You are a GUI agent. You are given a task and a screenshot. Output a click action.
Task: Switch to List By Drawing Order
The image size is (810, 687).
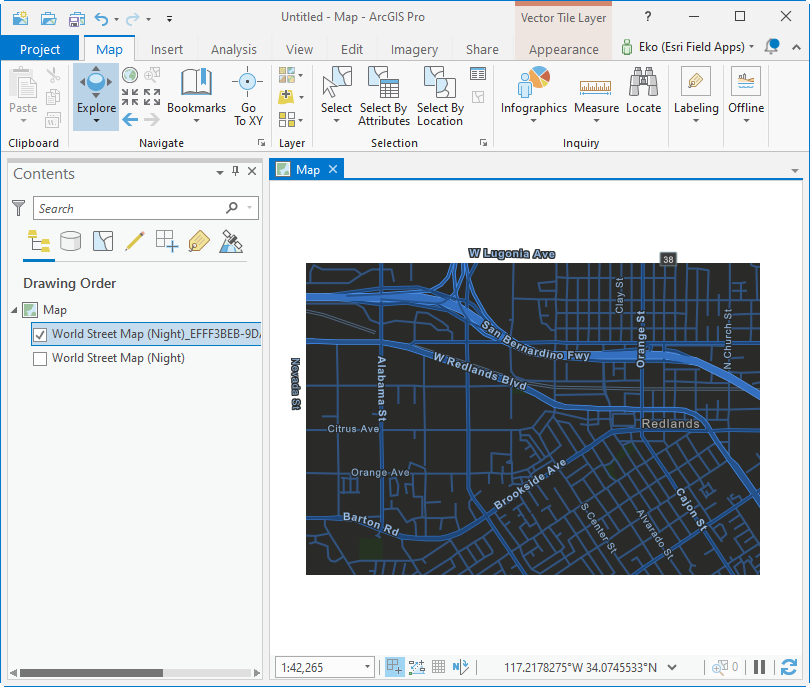point(39,241)
